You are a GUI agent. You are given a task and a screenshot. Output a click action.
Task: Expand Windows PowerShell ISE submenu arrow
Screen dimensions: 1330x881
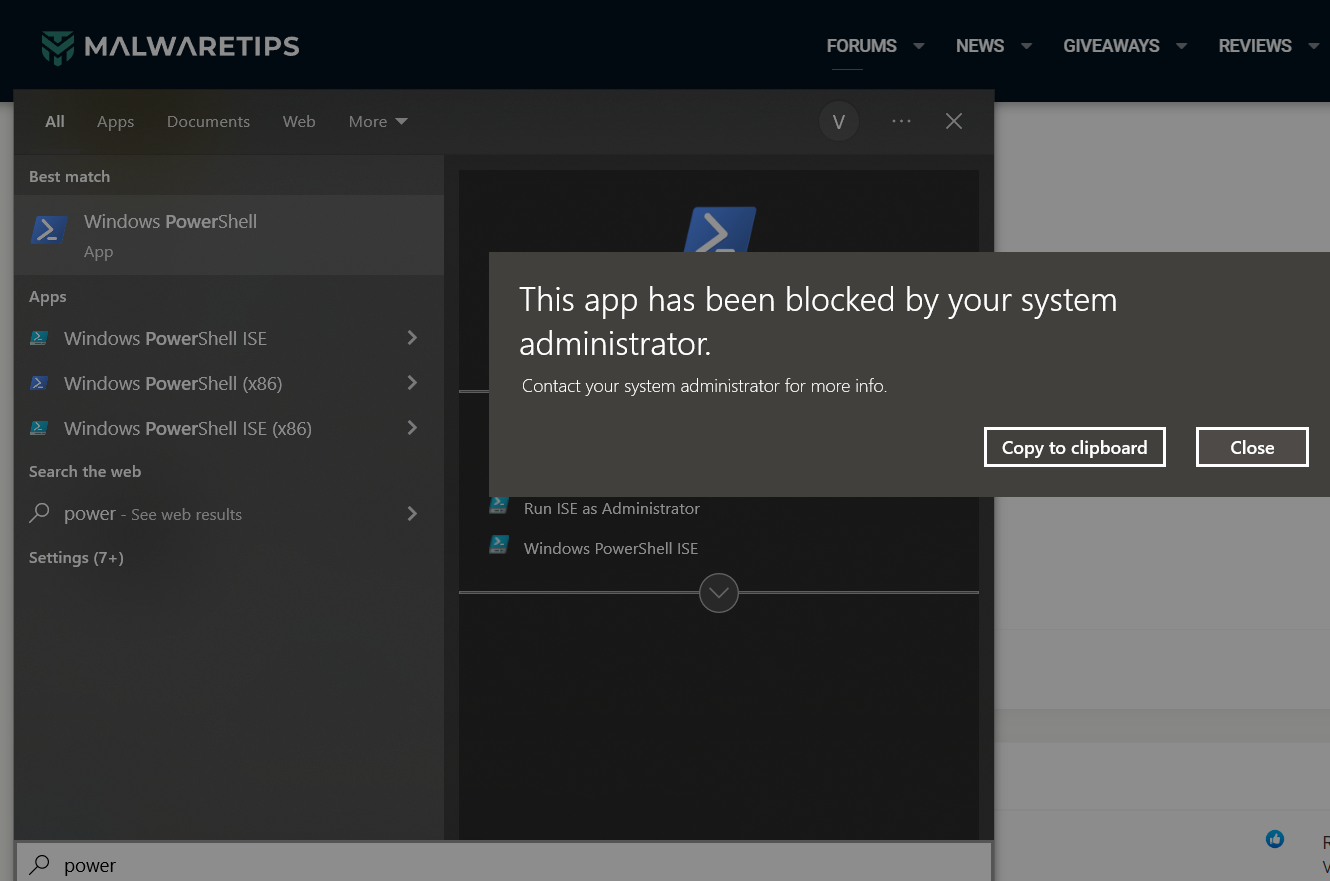tap(412, 338)
